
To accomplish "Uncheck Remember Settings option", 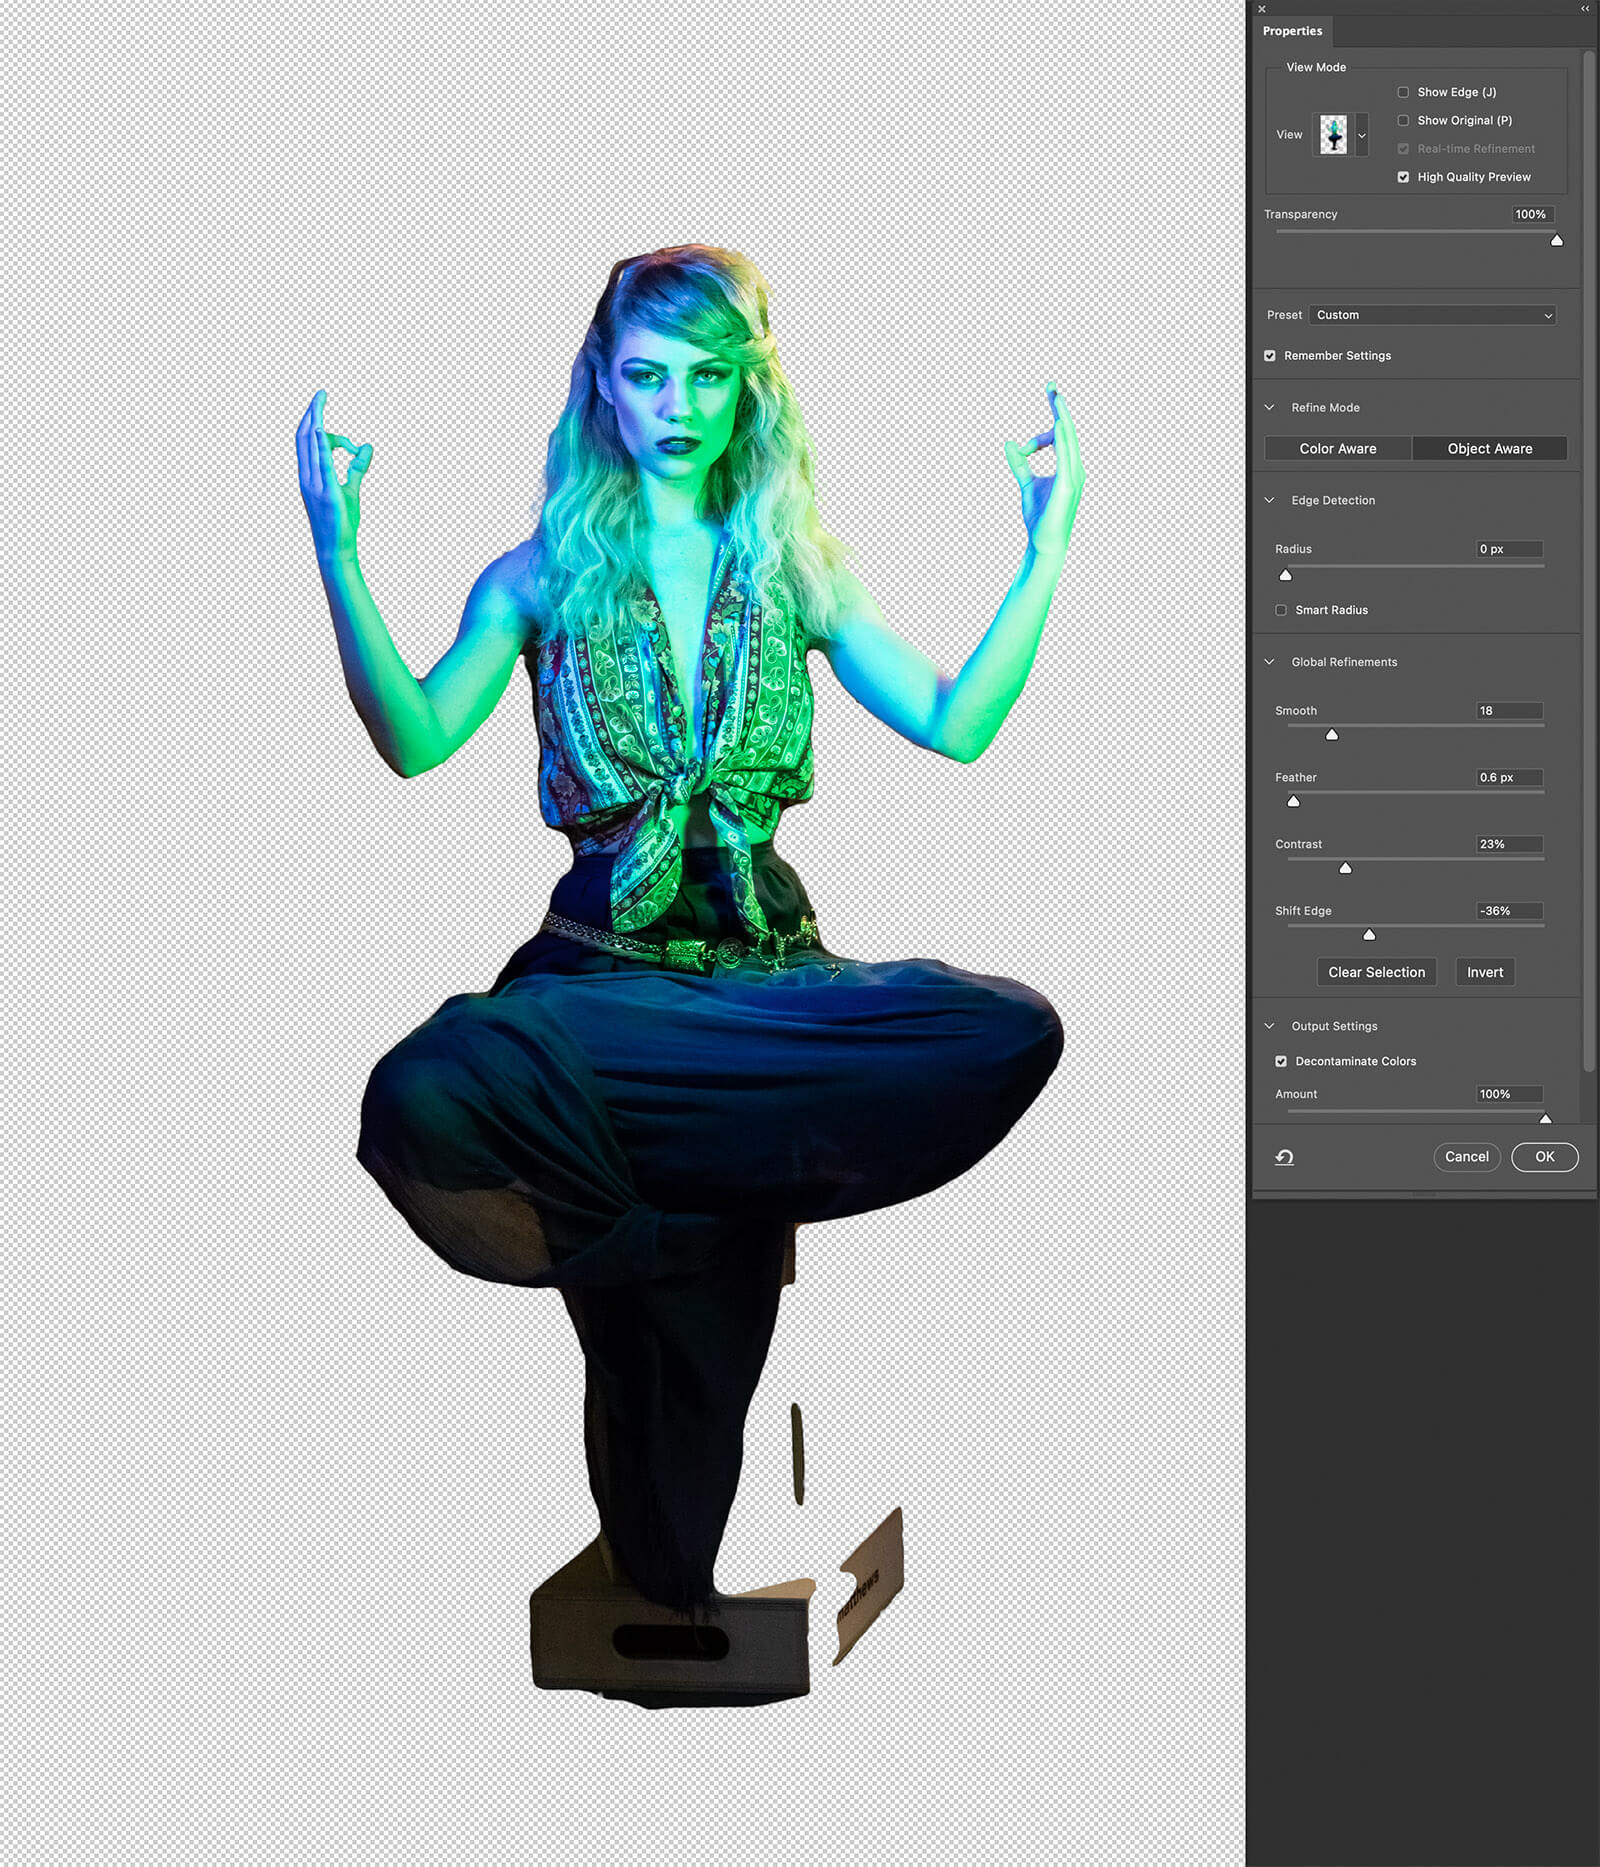I will coord(1270,356).
